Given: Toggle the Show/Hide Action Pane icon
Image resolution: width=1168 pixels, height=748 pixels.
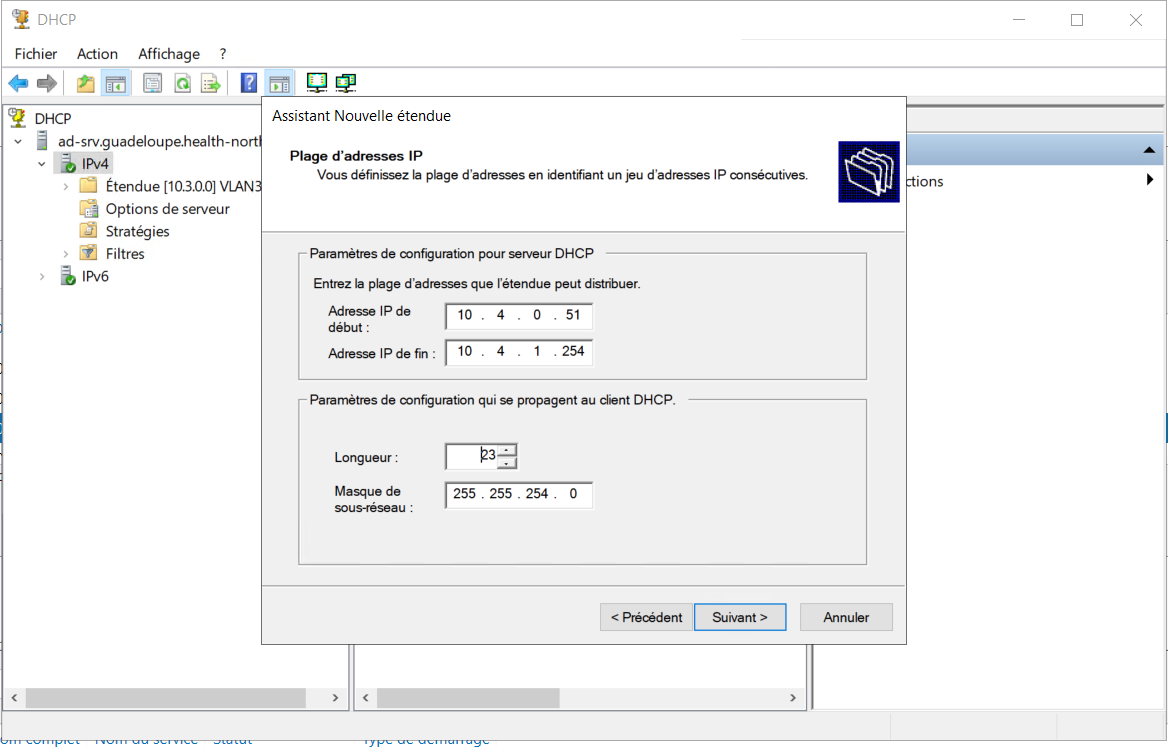Looking at the screenshot, I should pyautogui.click(x=279, y=83).
